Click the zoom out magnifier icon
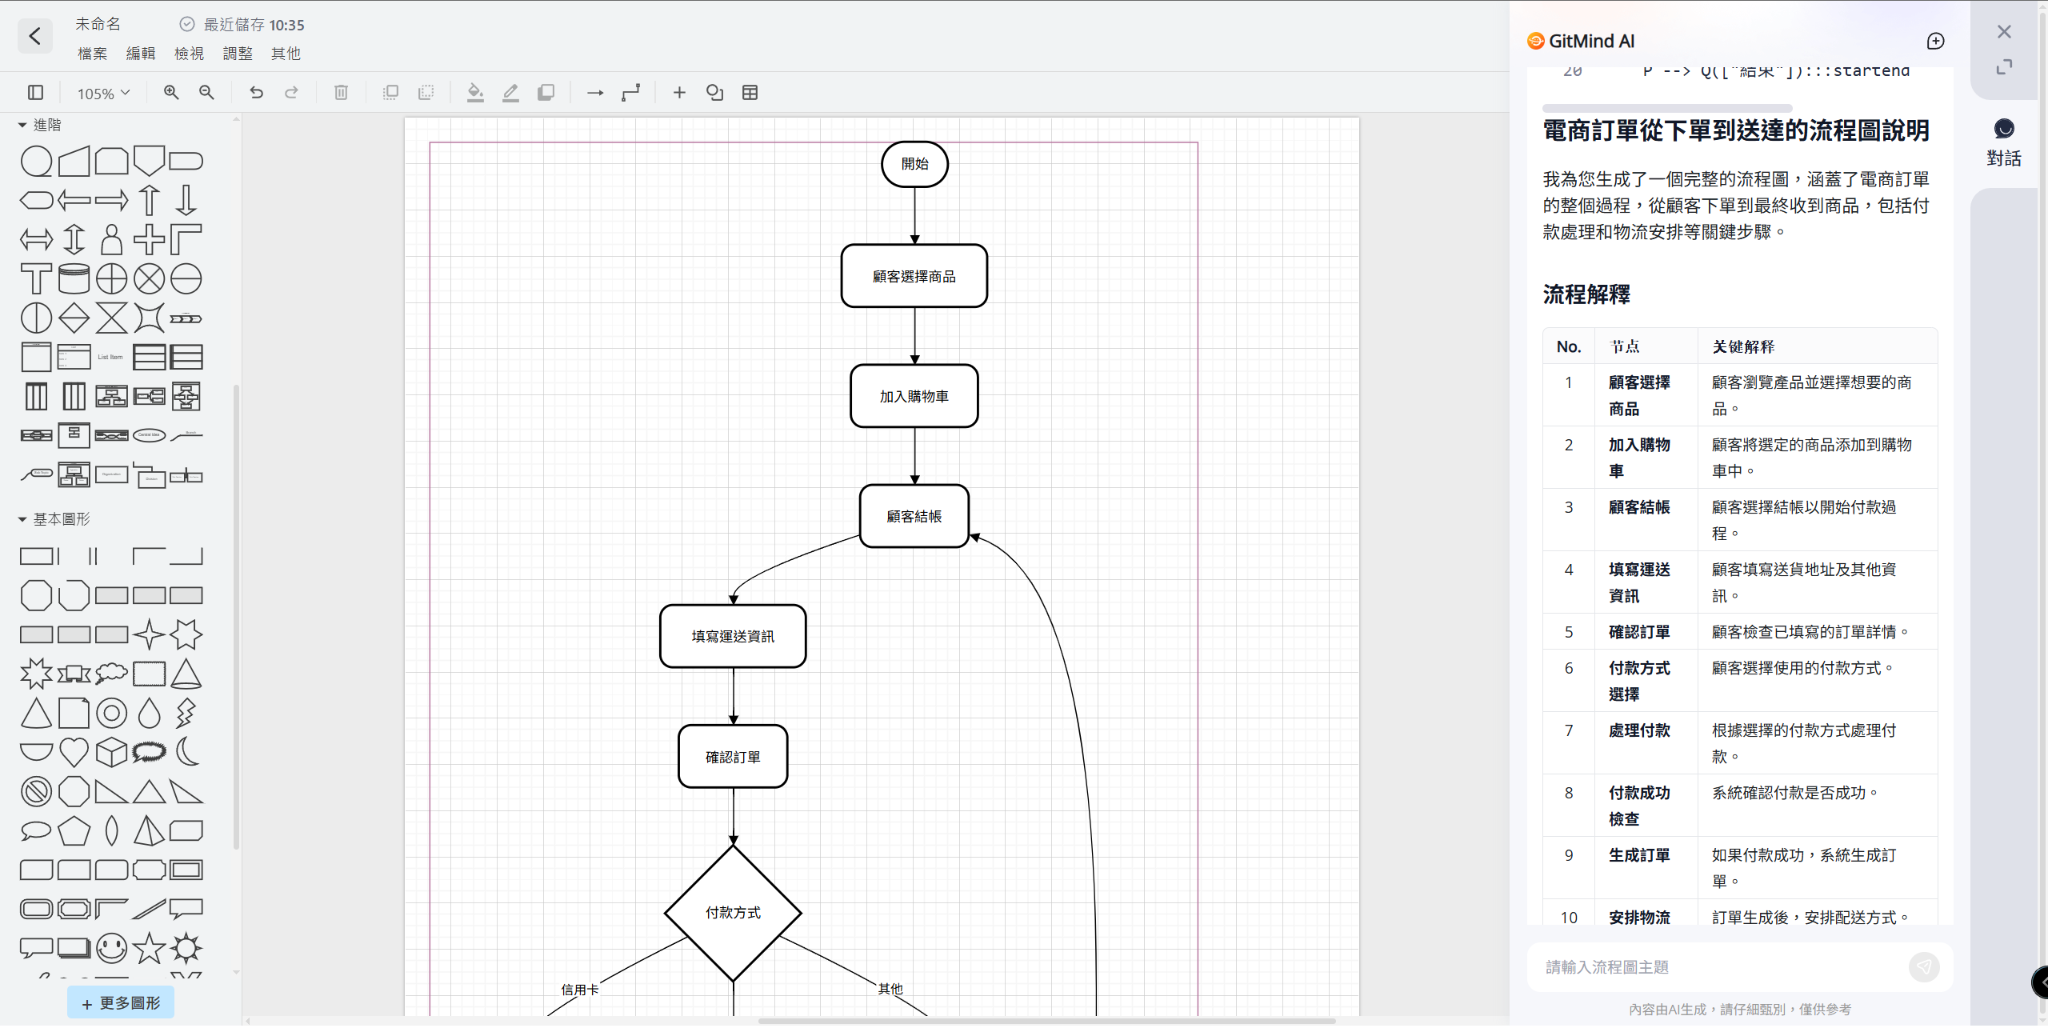Viewport: 2048px width, 1026px height. pos(207,93)
